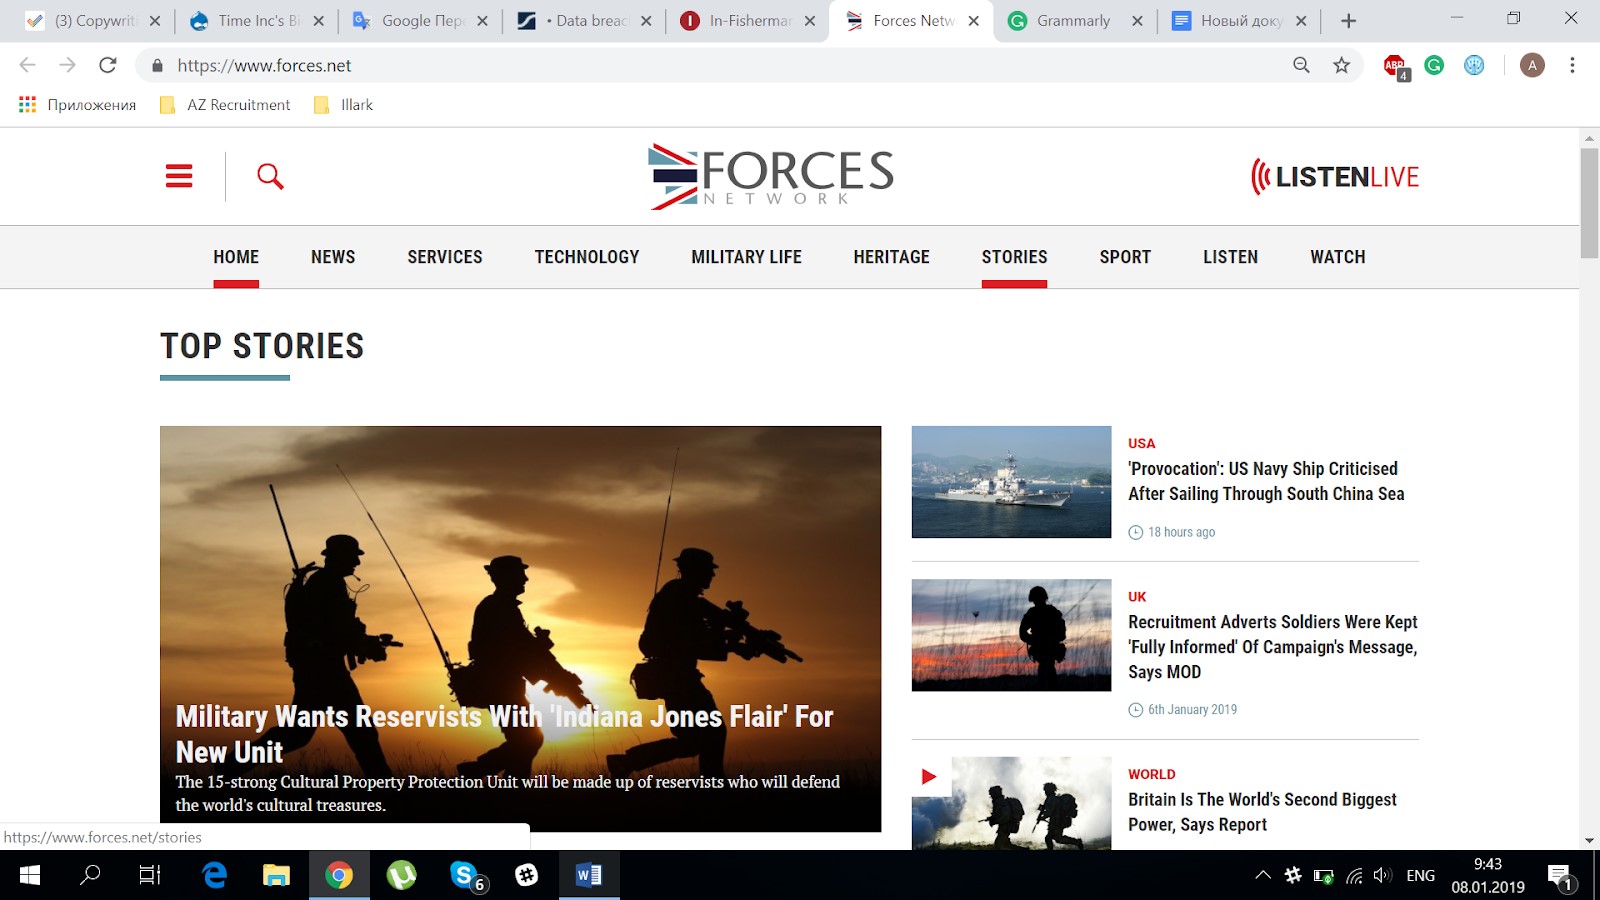Click inside the address bar
Image resolution: width=1600 pixels, height=900 pixels.
600,65
